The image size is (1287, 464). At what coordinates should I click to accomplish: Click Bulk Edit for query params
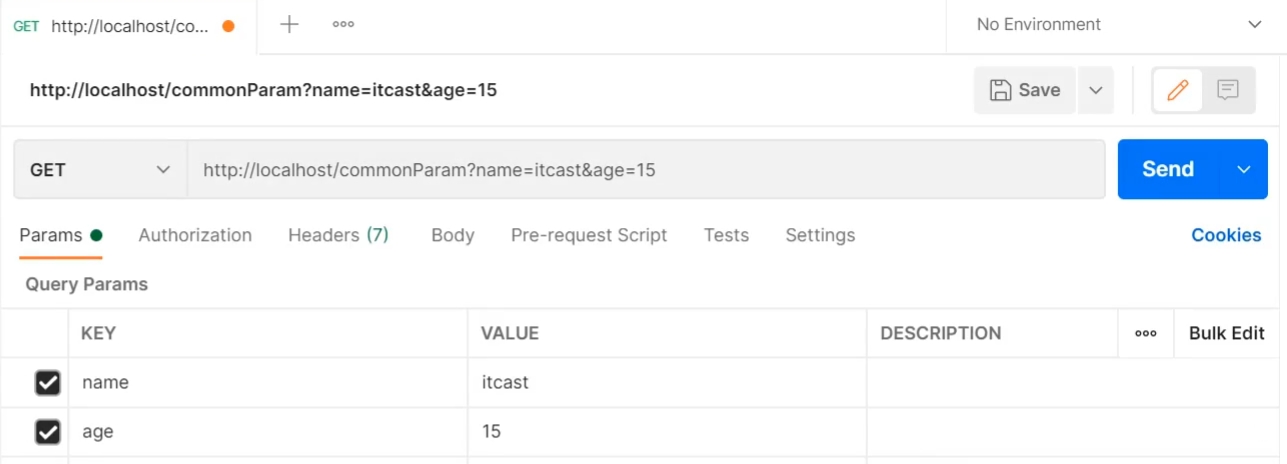point(1226,334)
